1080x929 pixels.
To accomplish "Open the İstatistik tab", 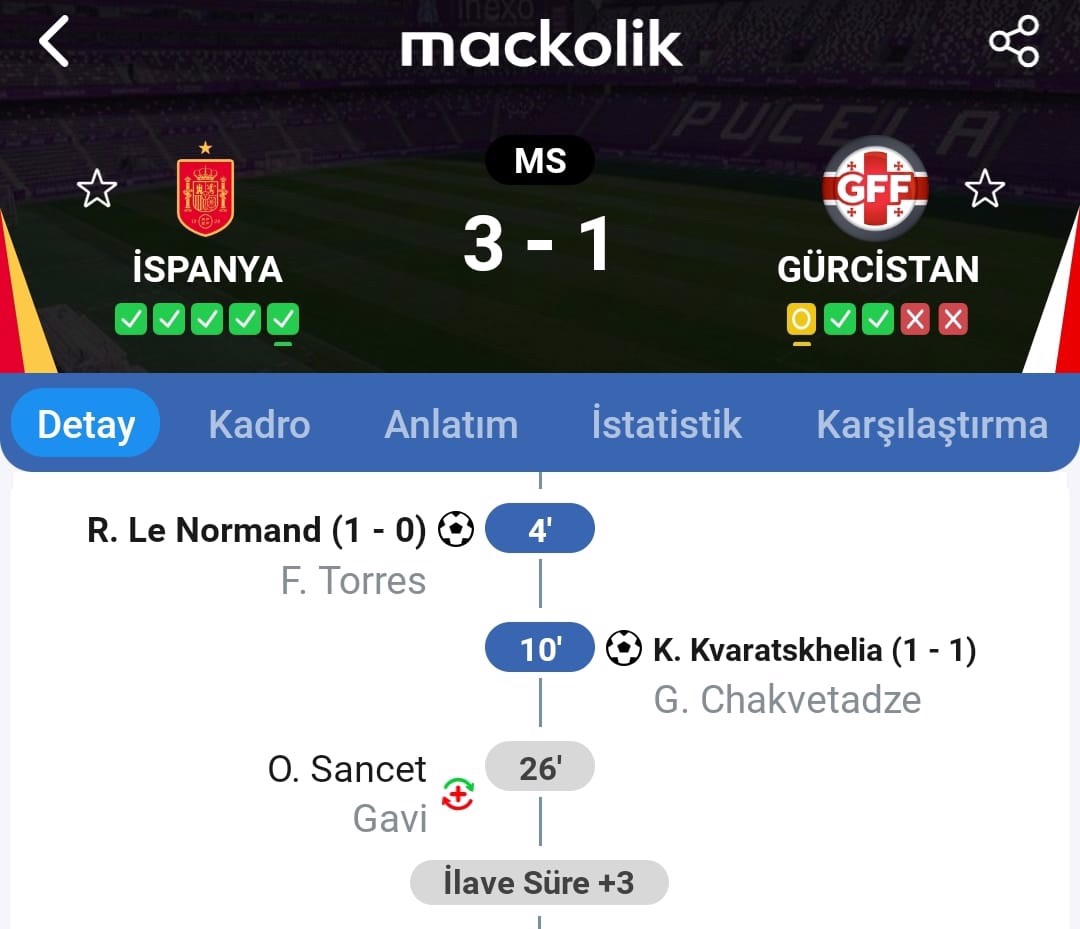I will point(667,424).
